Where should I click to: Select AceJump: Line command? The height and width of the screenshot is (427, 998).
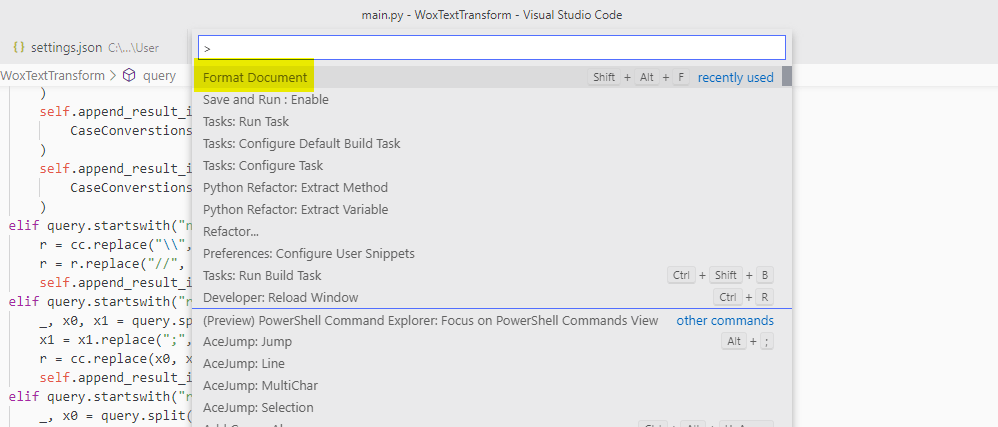[x=243, y=364]
